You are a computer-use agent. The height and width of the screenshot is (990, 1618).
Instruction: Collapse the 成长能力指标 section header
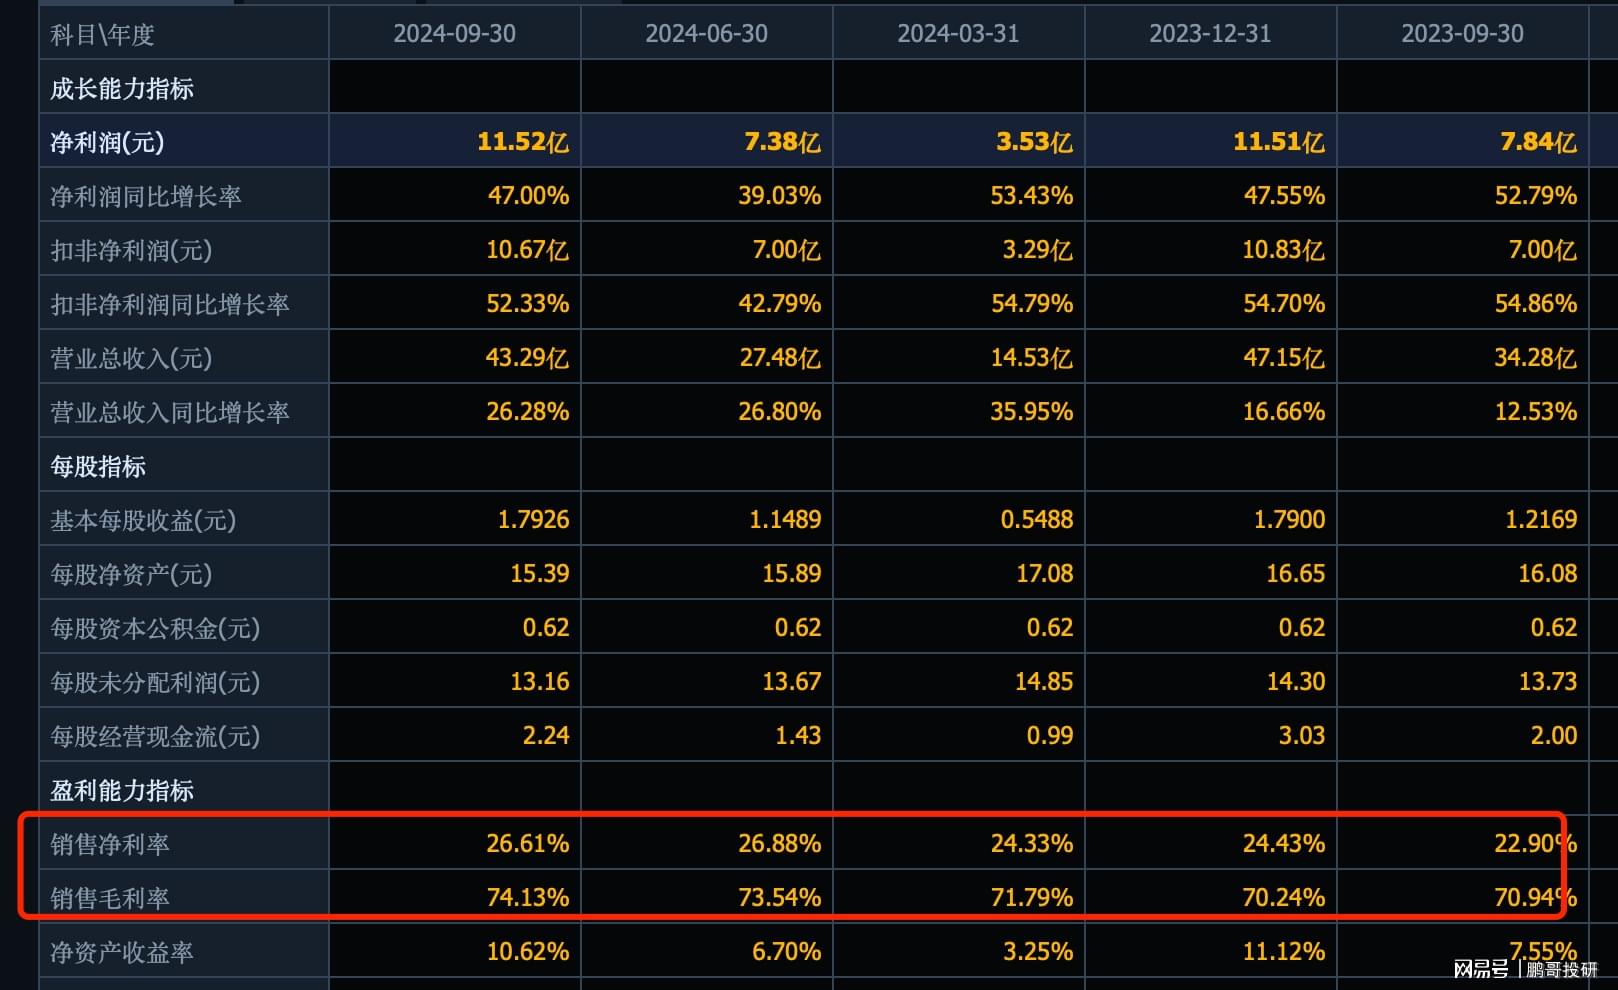(122, 89)
